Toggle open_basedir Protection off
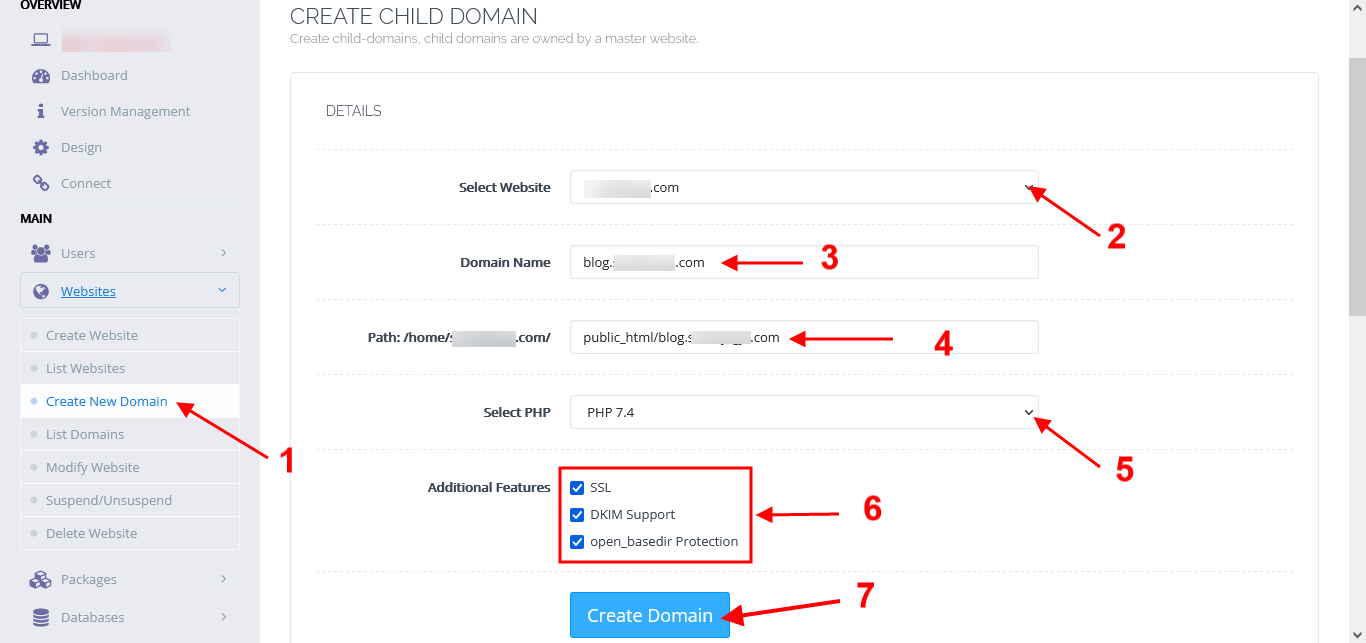This screenshot has width=1366, height=643. point(577,541)
